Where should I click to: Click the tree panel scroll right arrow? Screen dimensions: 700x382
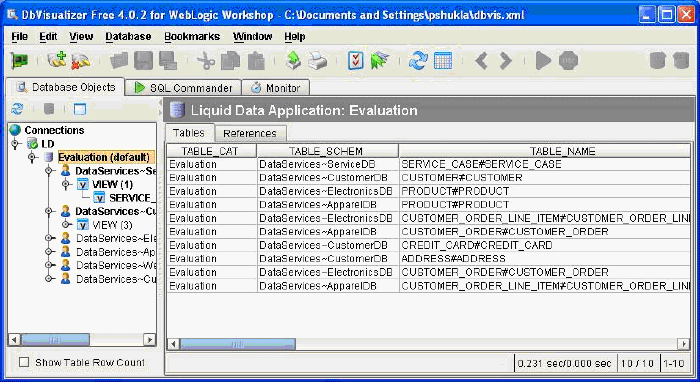coord(150,340)
